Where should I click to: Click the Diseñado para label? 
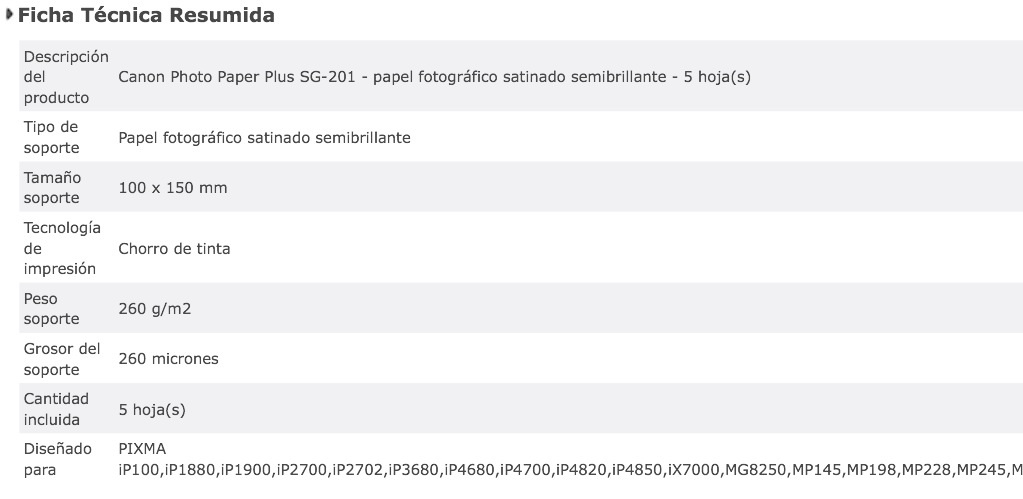click(58, 459)
